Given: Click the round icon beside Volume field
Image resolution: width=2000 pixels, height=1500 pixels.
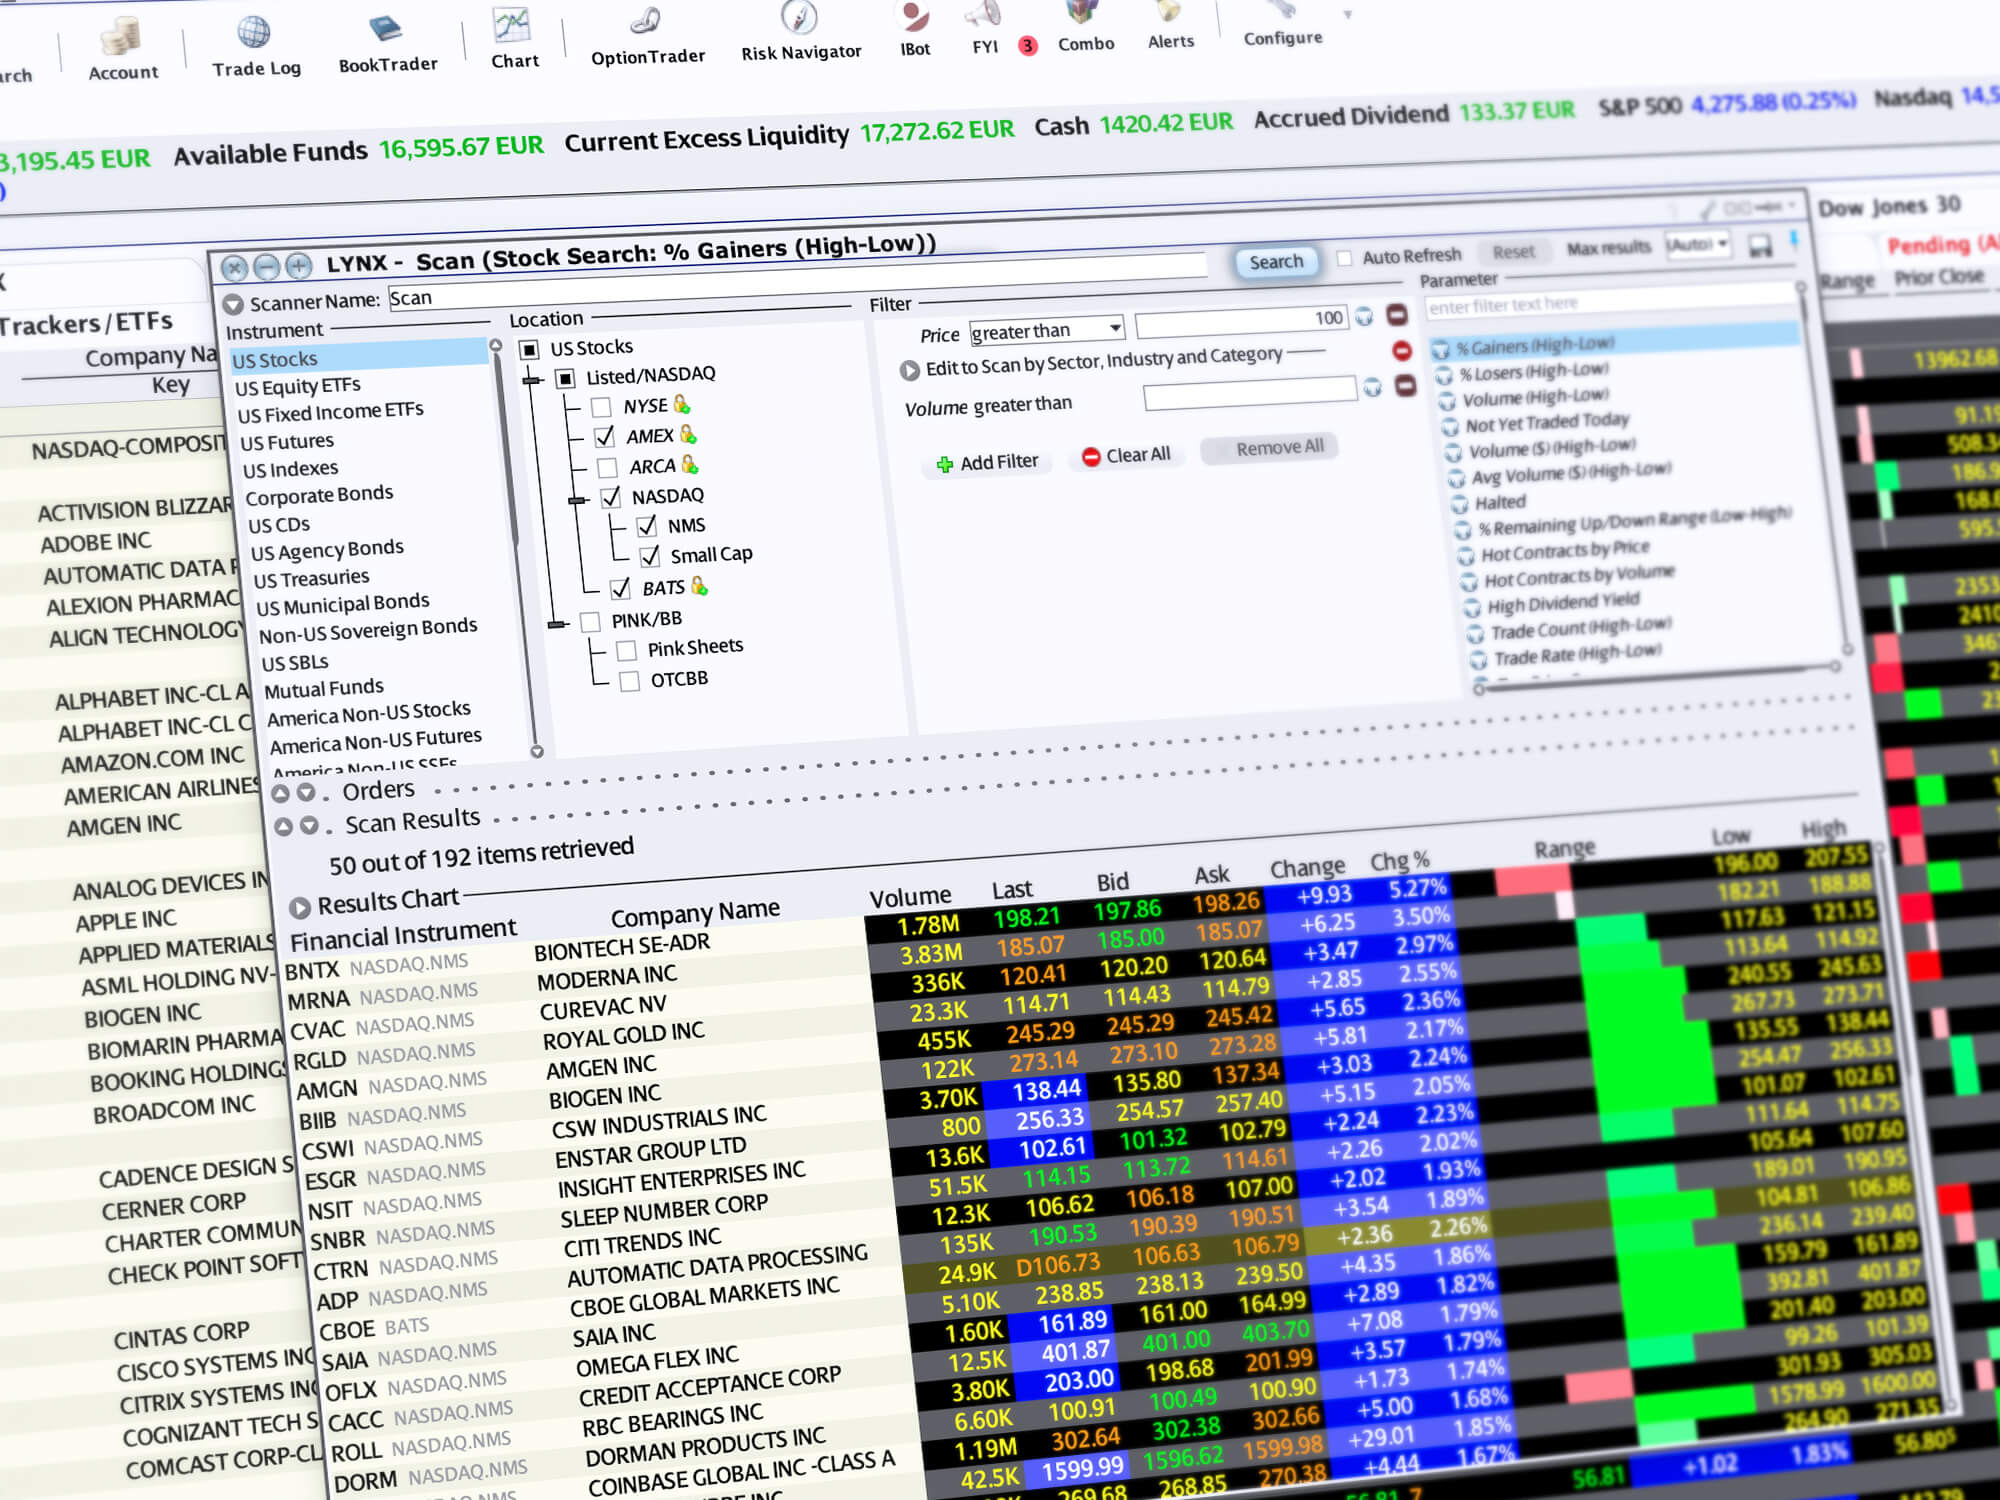Looking at the screenshot, I should point(1373,387).
